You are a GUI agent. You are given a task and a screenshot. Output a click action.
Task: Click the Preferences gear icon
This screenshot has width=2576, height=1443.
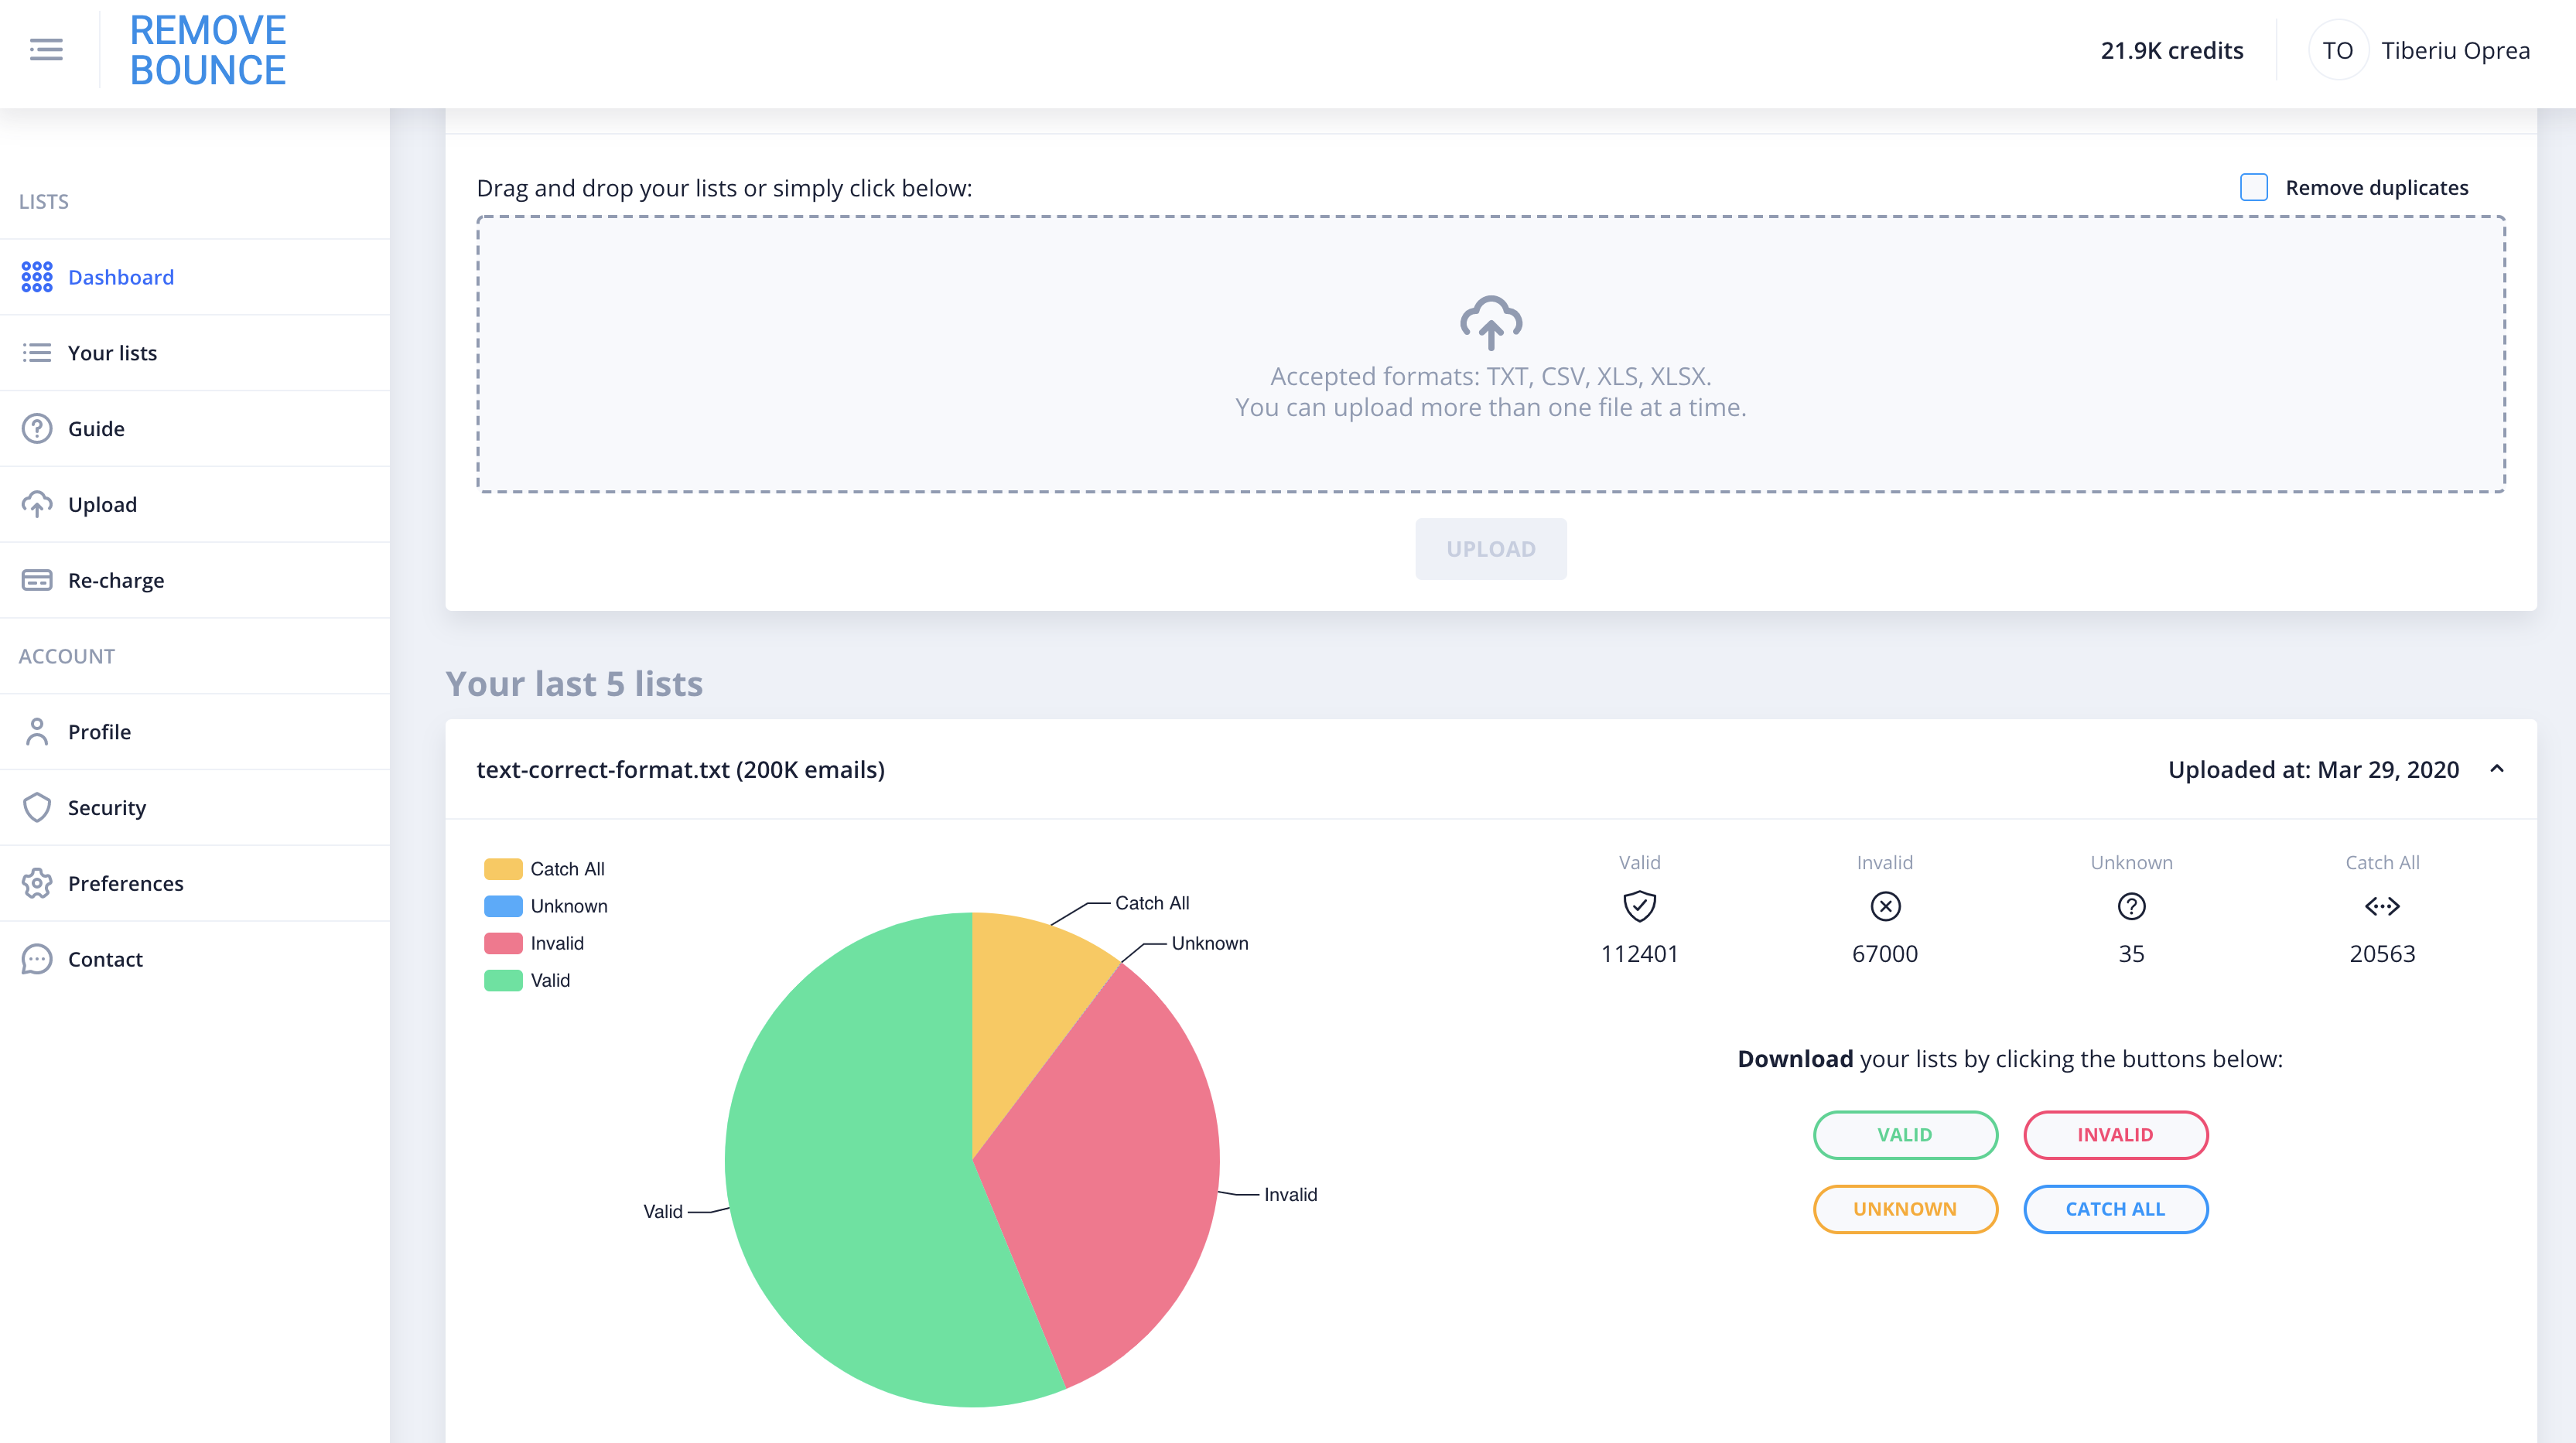pos(37,883)
